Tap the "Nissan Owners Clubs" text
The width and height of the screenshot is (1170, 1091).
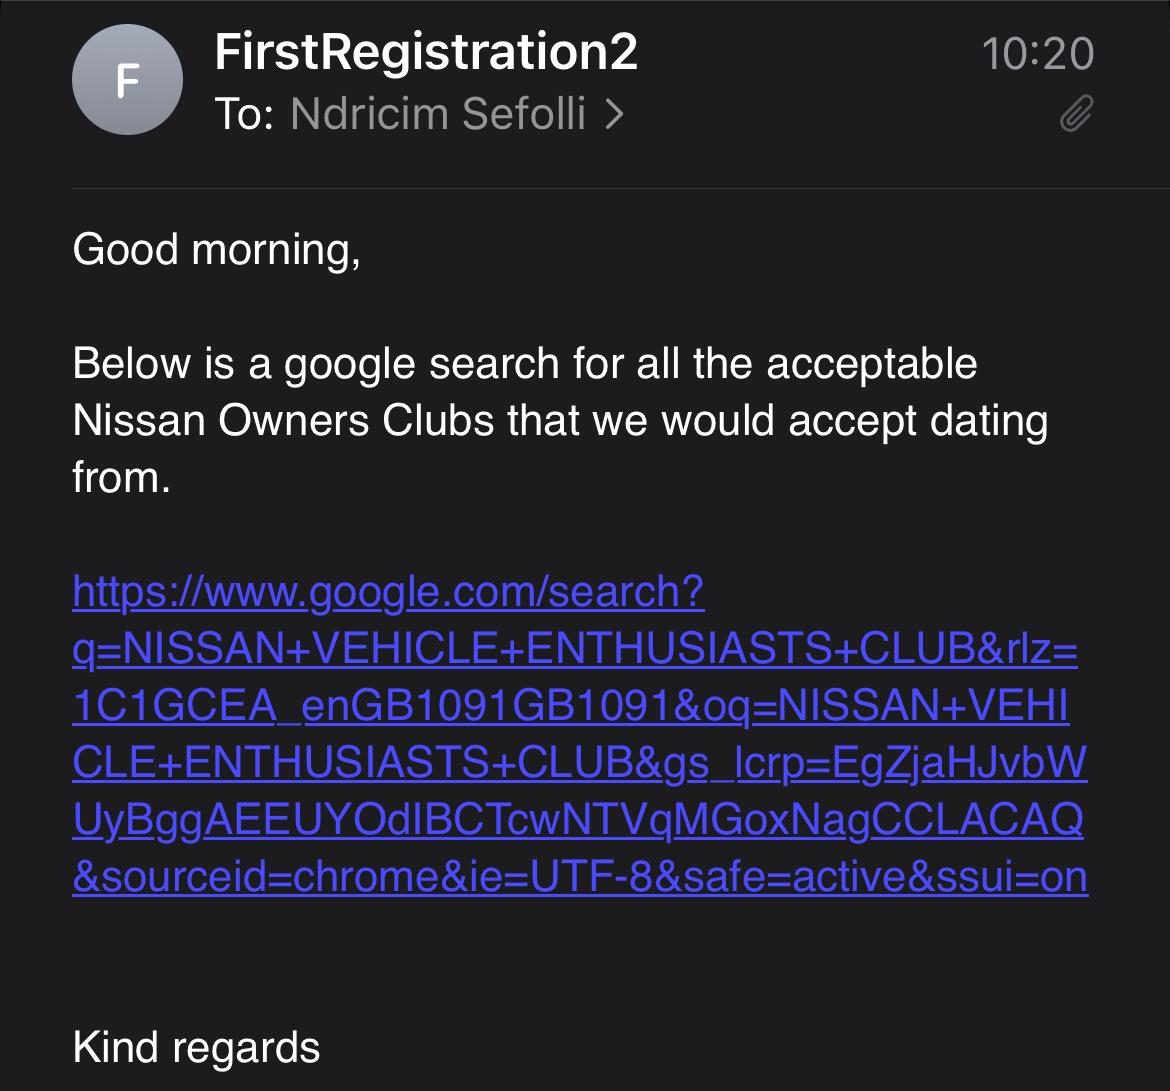click(x=283, y=420)
